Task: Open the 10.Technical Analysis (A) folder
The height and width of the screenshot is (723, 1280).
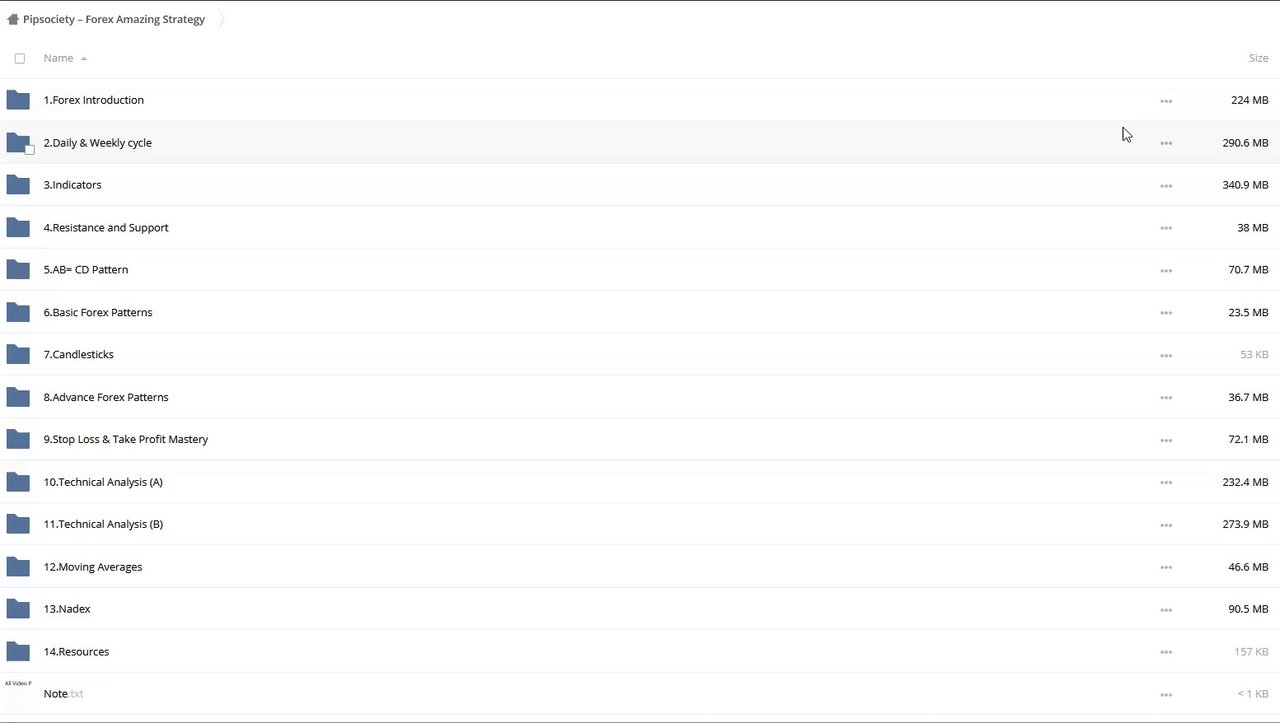Action: point(103,482)
